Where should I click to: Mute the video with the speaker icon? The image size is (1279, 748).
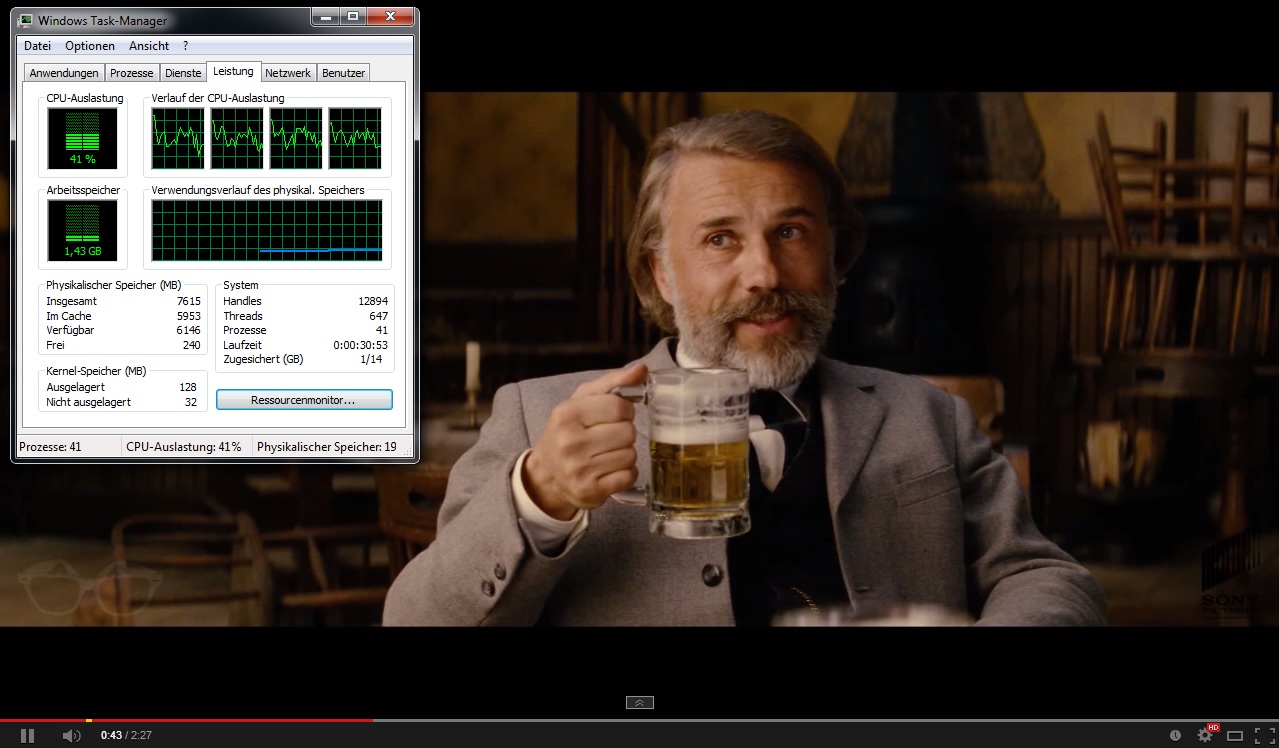[72, 736]
